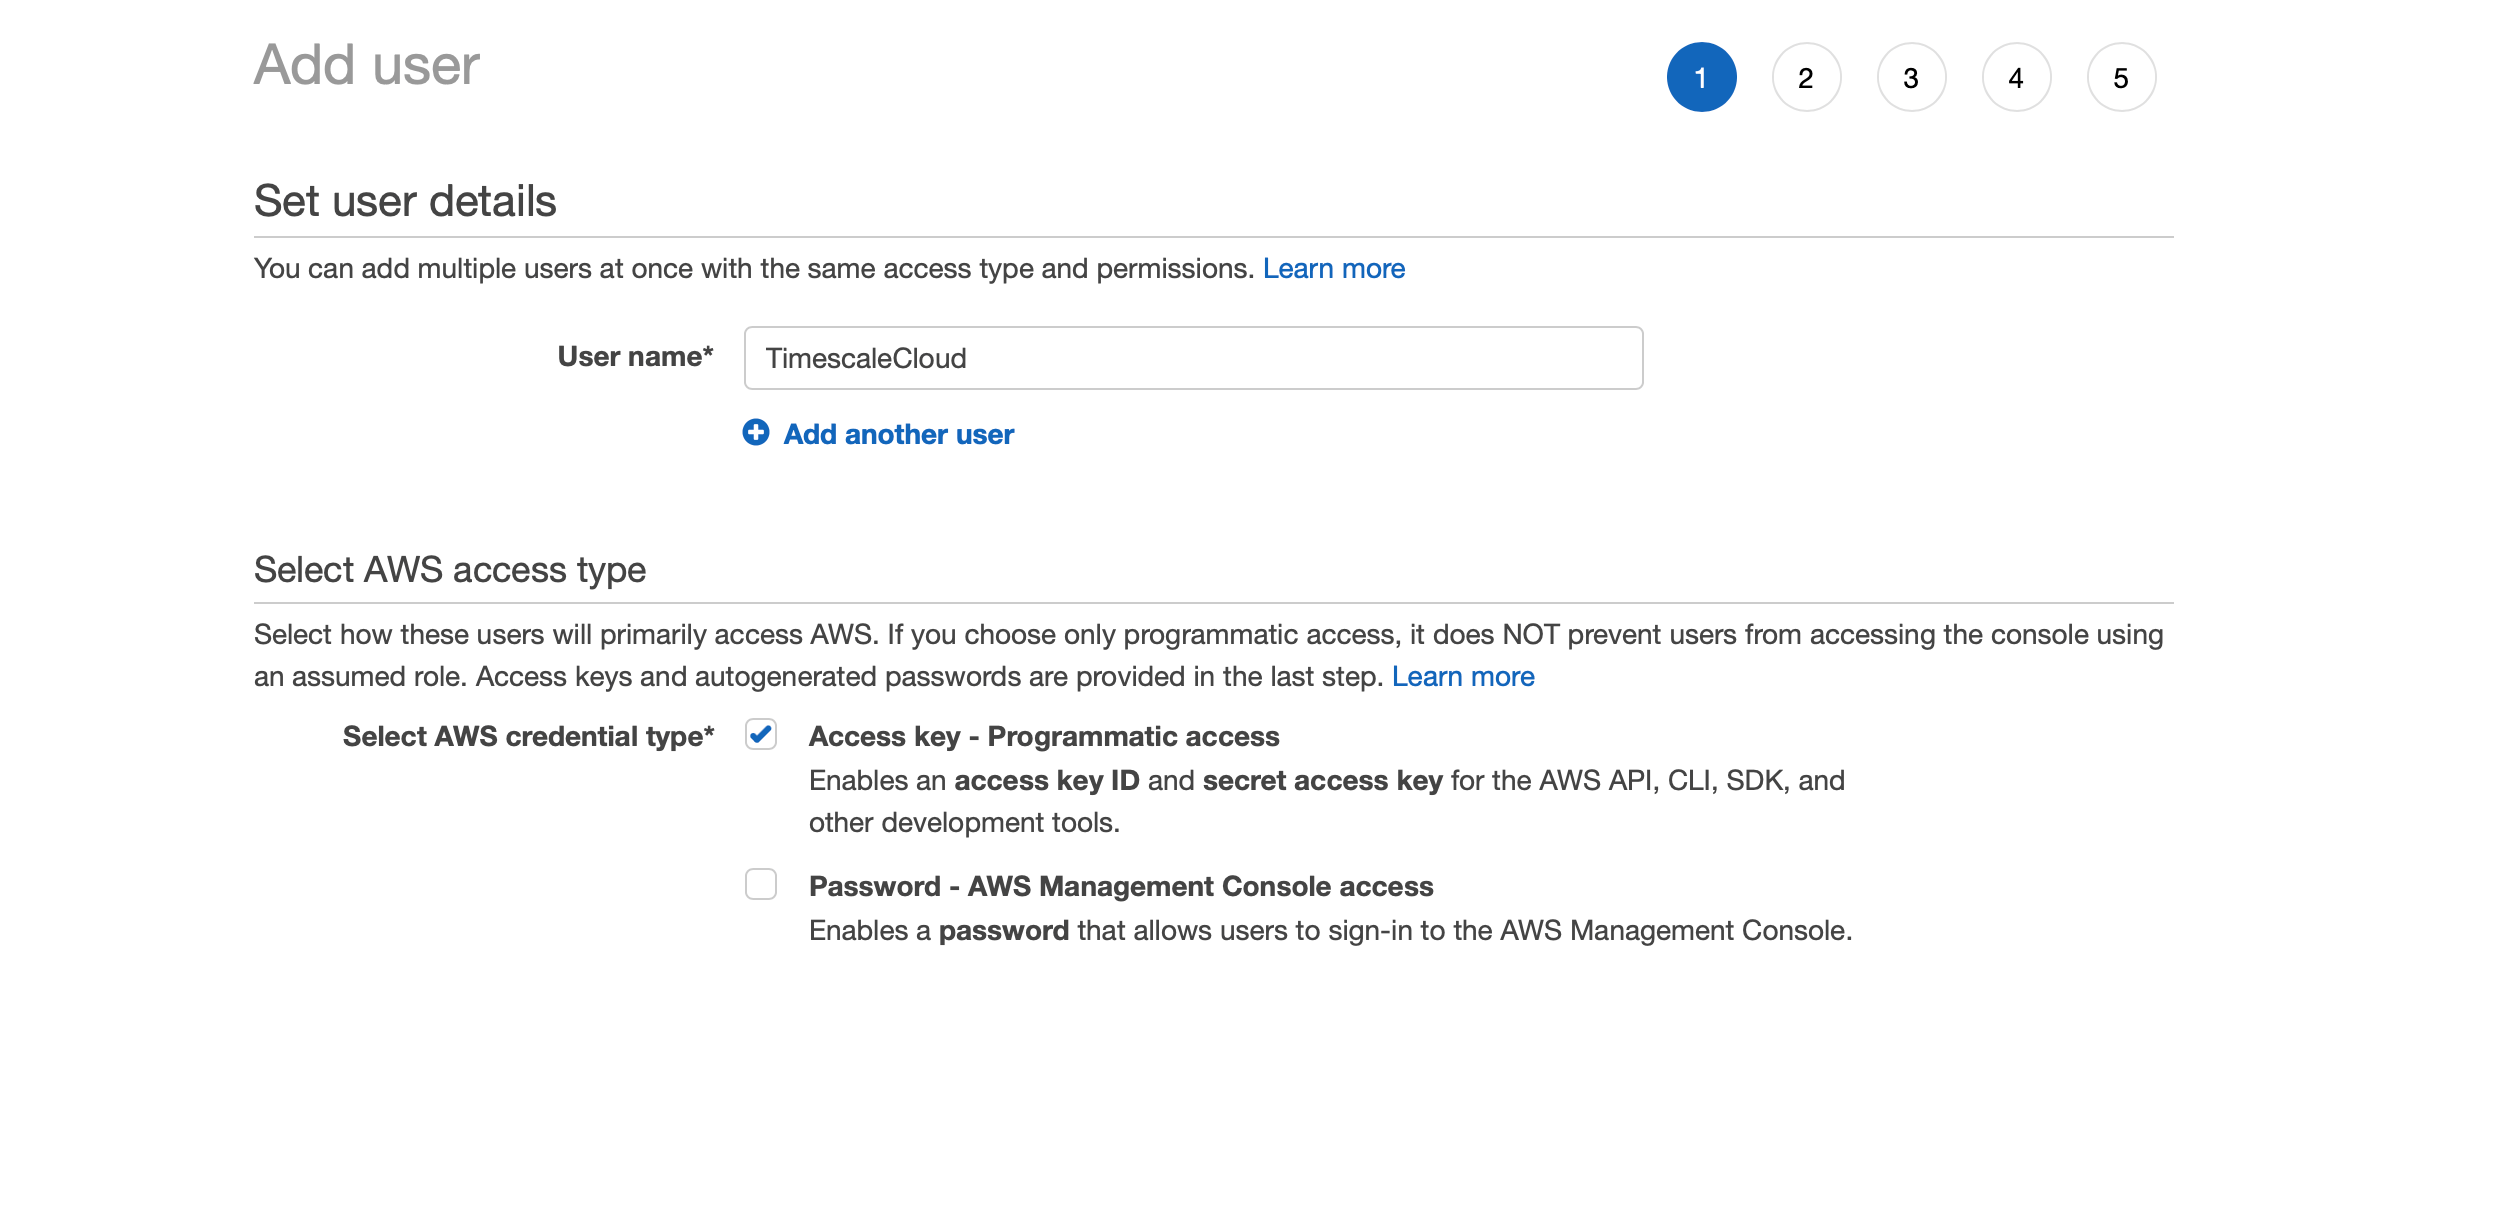Image resolution: width=2504 pixels, height=1208 pixels.
Task: Click the Add user page heading
Action: coord(367,65)
